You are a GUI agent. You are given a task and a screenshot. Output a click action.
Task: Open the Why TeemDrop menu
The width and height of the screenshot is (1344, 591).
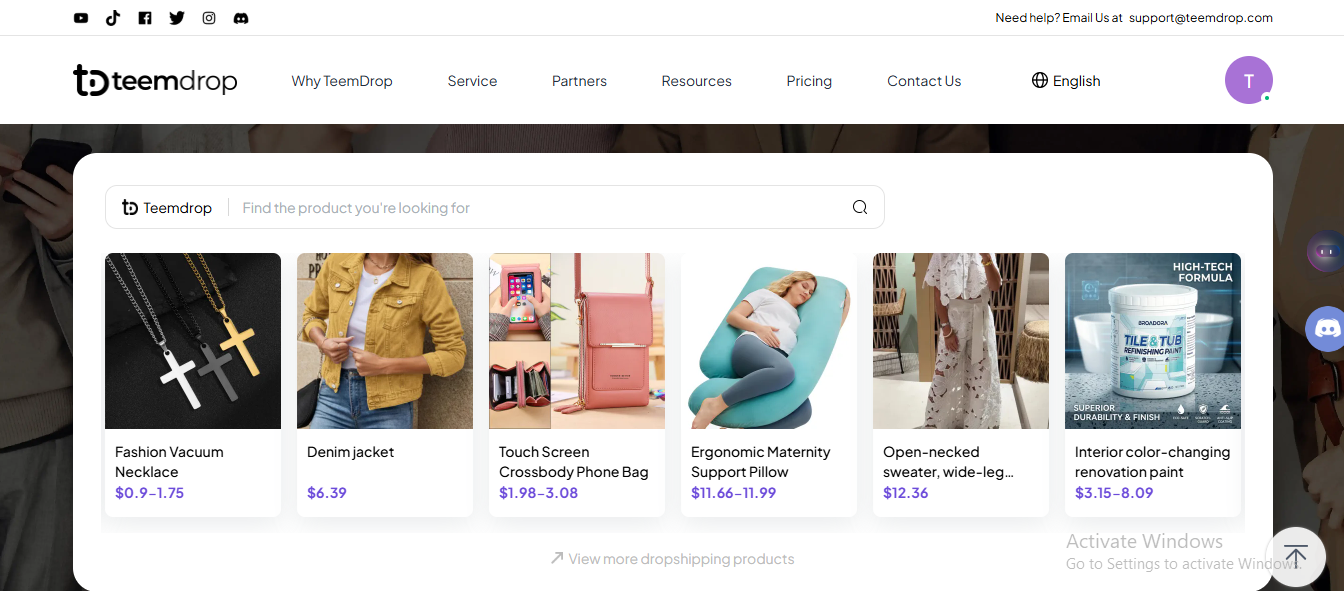tap(342, 81)
